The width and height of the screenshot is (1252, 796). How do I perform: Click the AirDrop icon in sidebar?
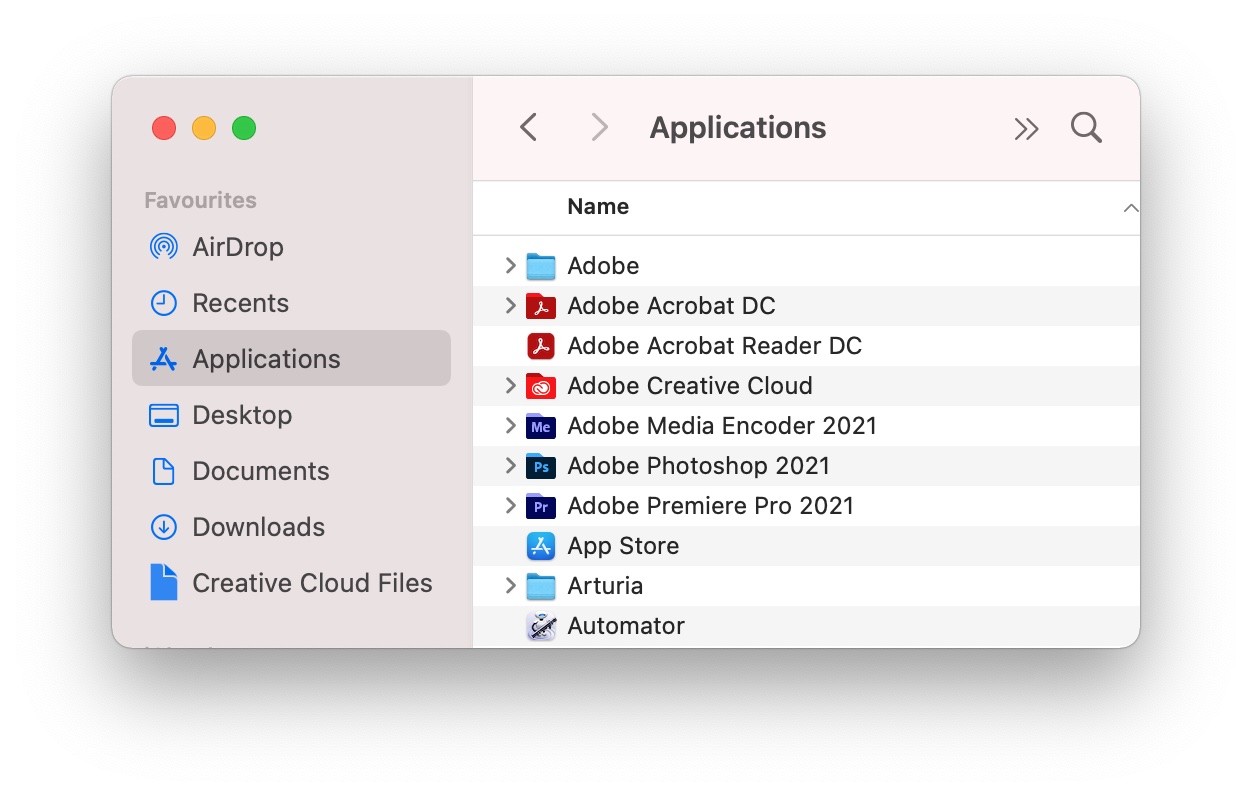[x=163, y=247]
